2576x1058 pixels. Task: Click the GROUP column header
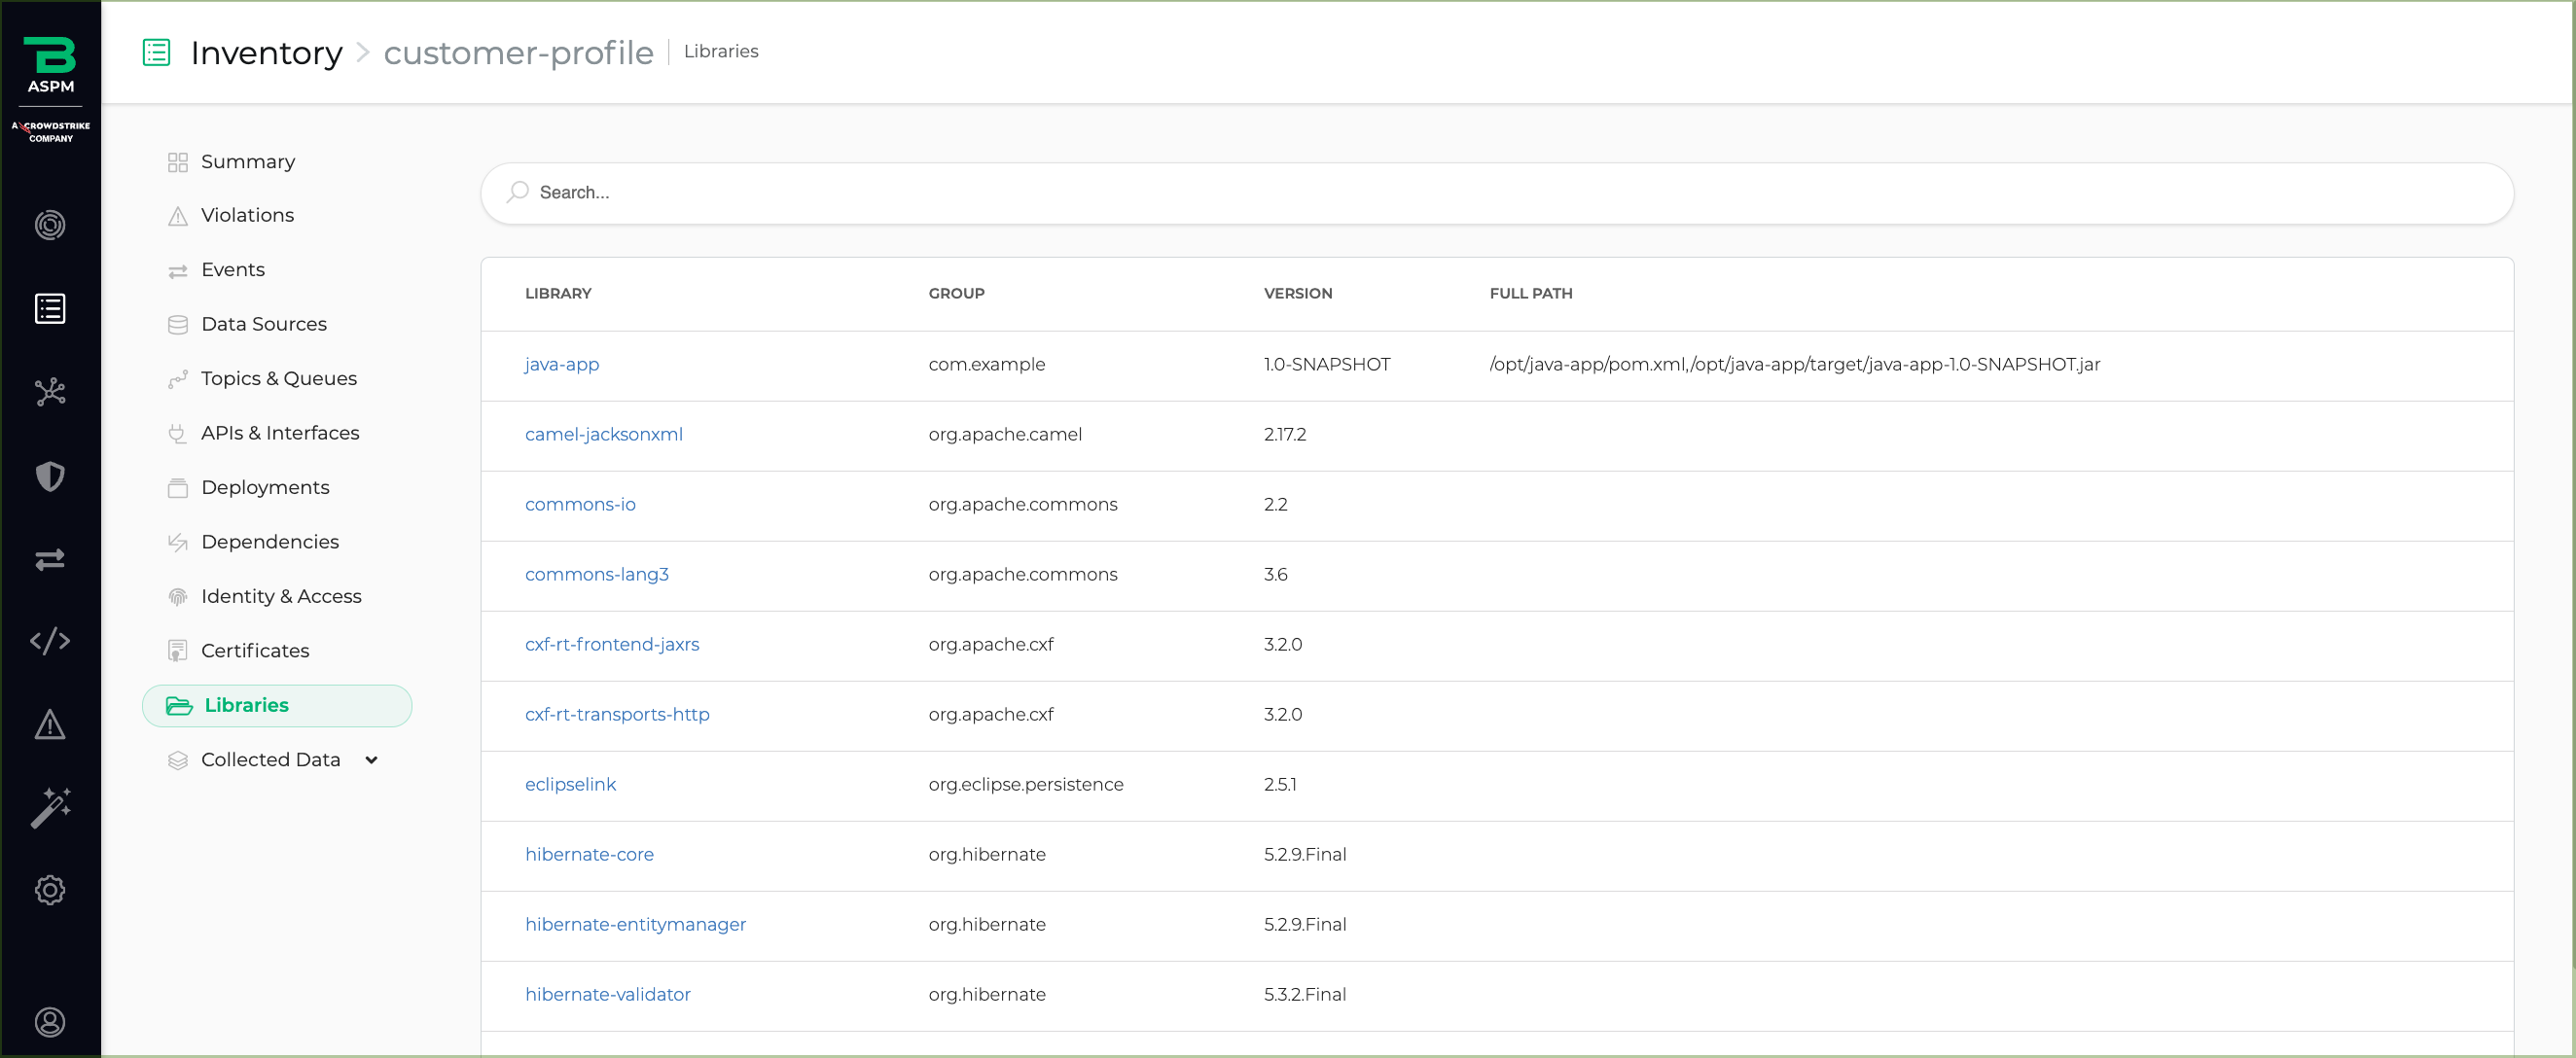coord(956,294)
